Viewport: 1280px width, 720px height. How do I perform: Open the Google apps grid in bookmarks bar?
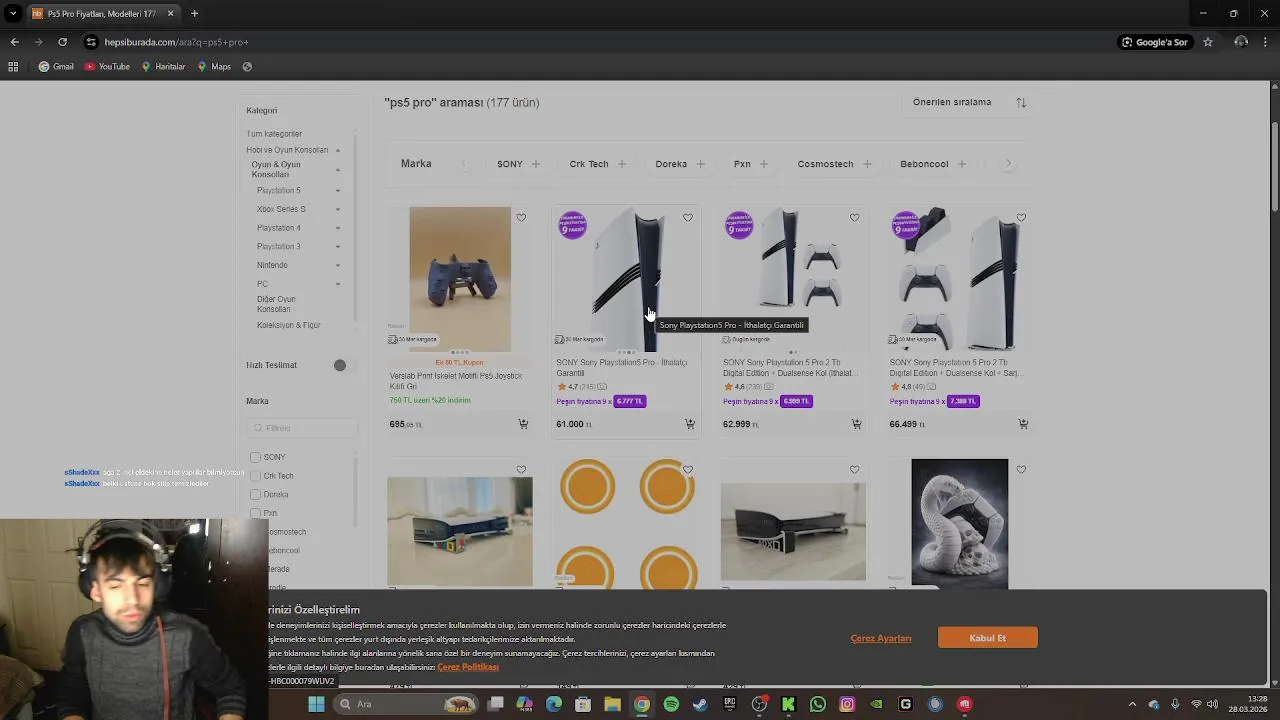(x=13, y=67)
